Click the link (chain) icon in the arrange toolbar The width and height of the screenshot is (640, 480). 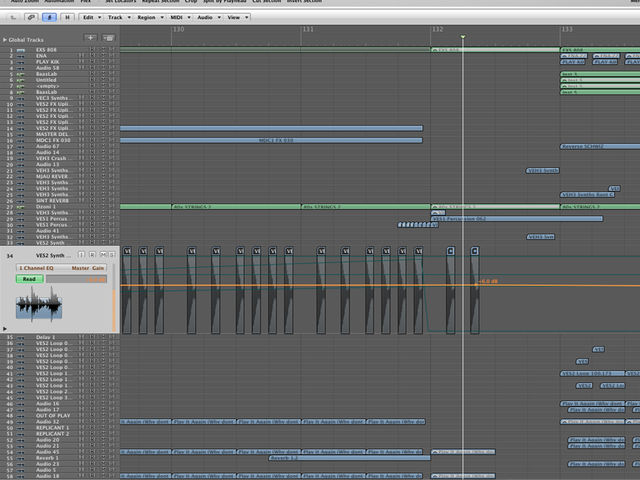click(31, 17)
